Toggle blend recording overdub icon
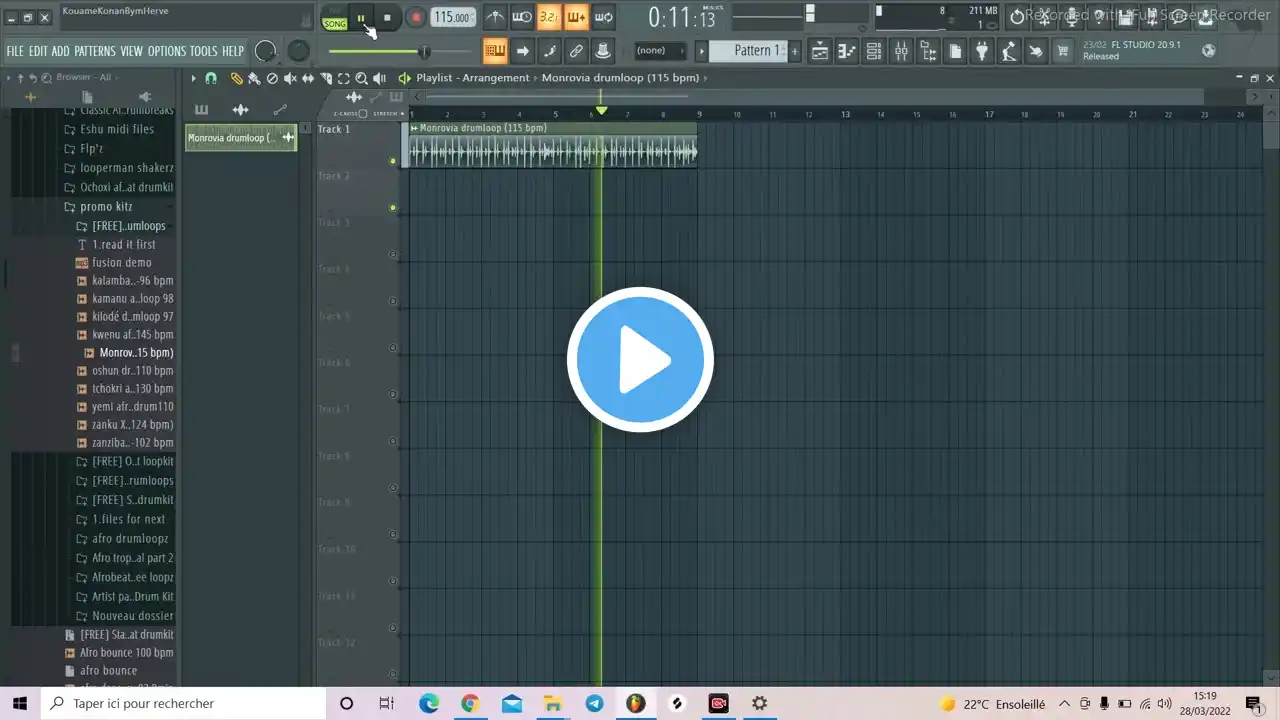Image resolution: width=1280 pixels, height=720 pixels. coord(576,17)
